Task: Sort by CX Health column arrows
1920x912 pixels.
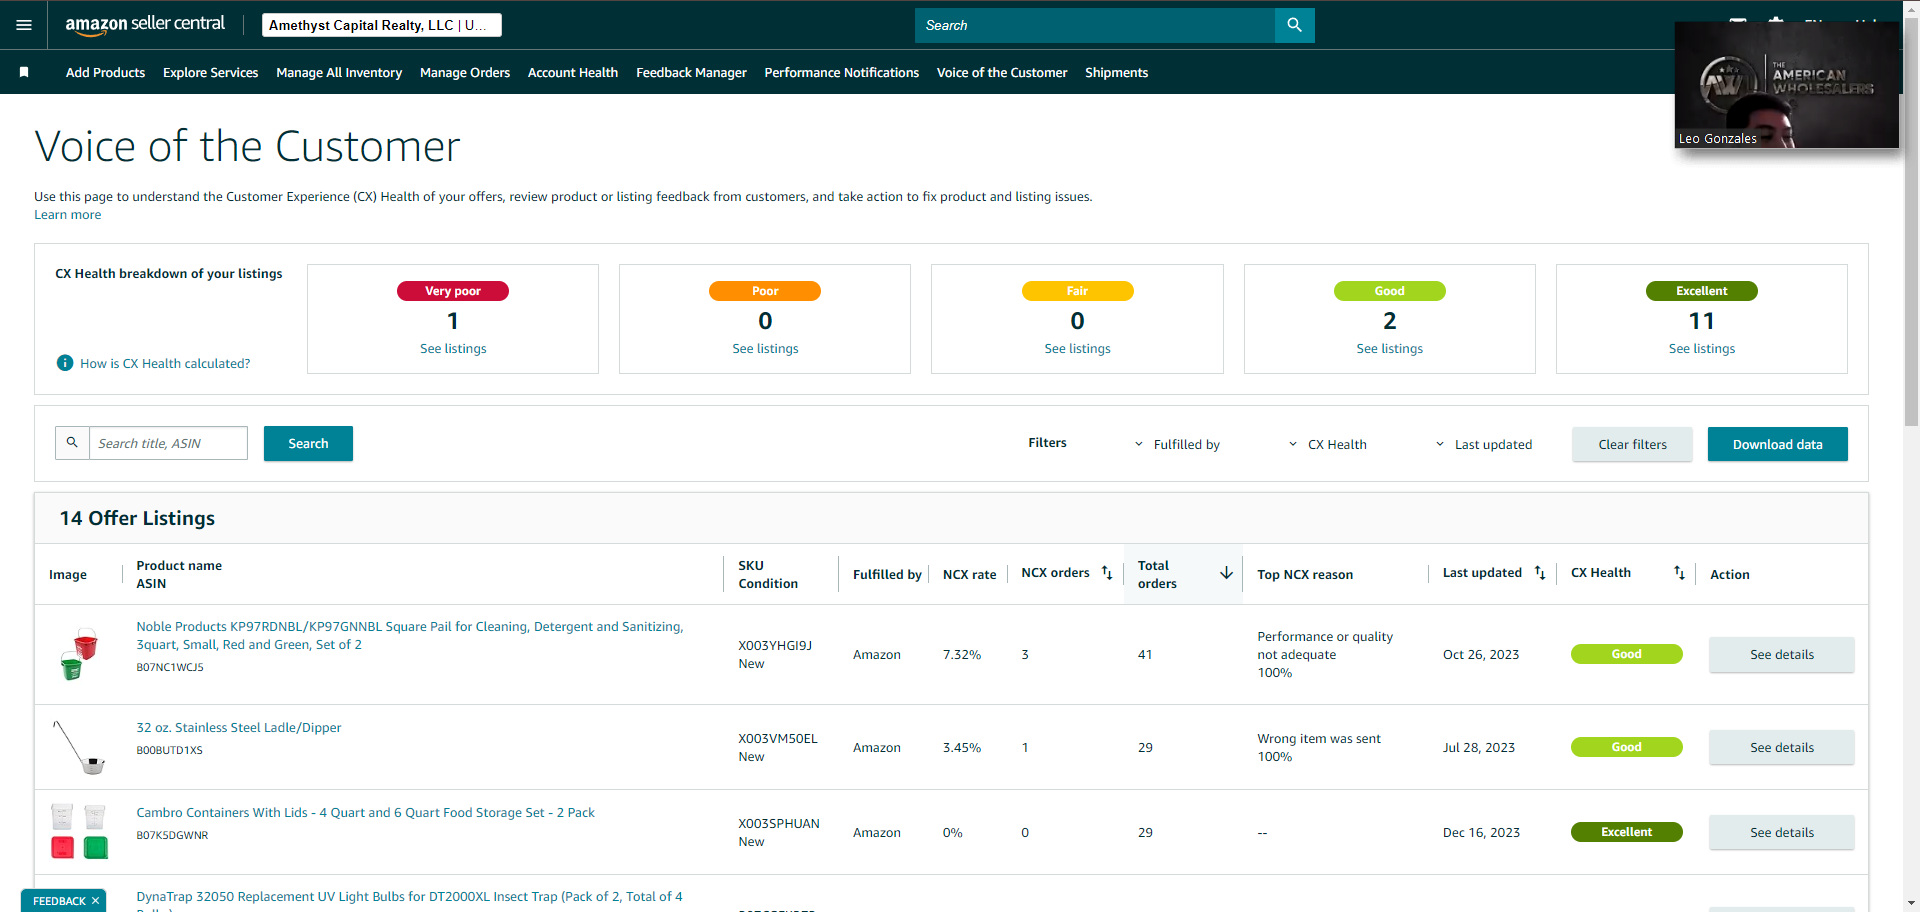Action: (1679, 573)
